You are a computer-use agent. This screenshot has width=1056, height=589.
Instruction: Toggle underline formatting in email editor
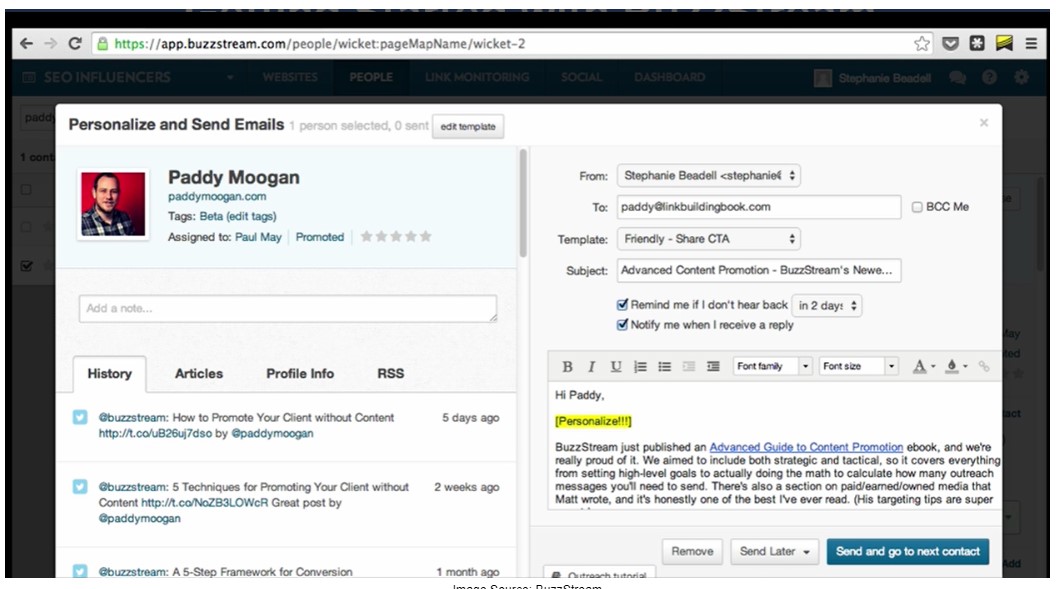(x=616, y=366)
